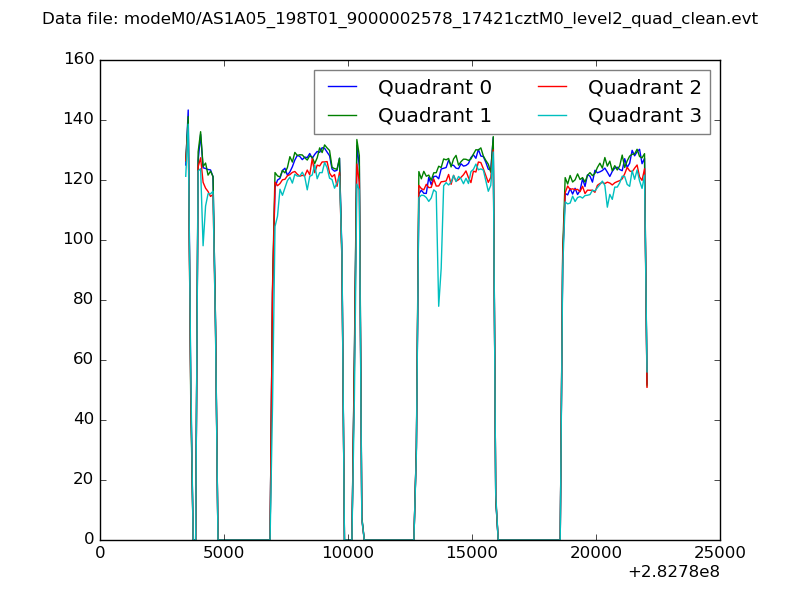800x600 pixels.
Task: Click the x-axis tick label 25000
Action: click(720, 552)
